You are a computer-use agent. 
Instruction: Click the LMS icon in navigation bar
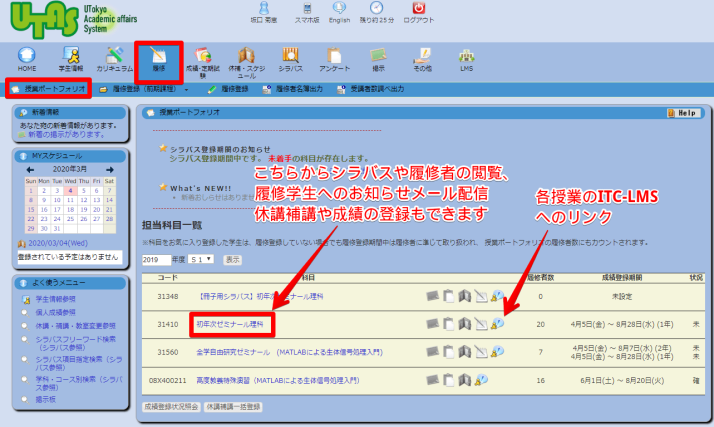tap(466, 58)
